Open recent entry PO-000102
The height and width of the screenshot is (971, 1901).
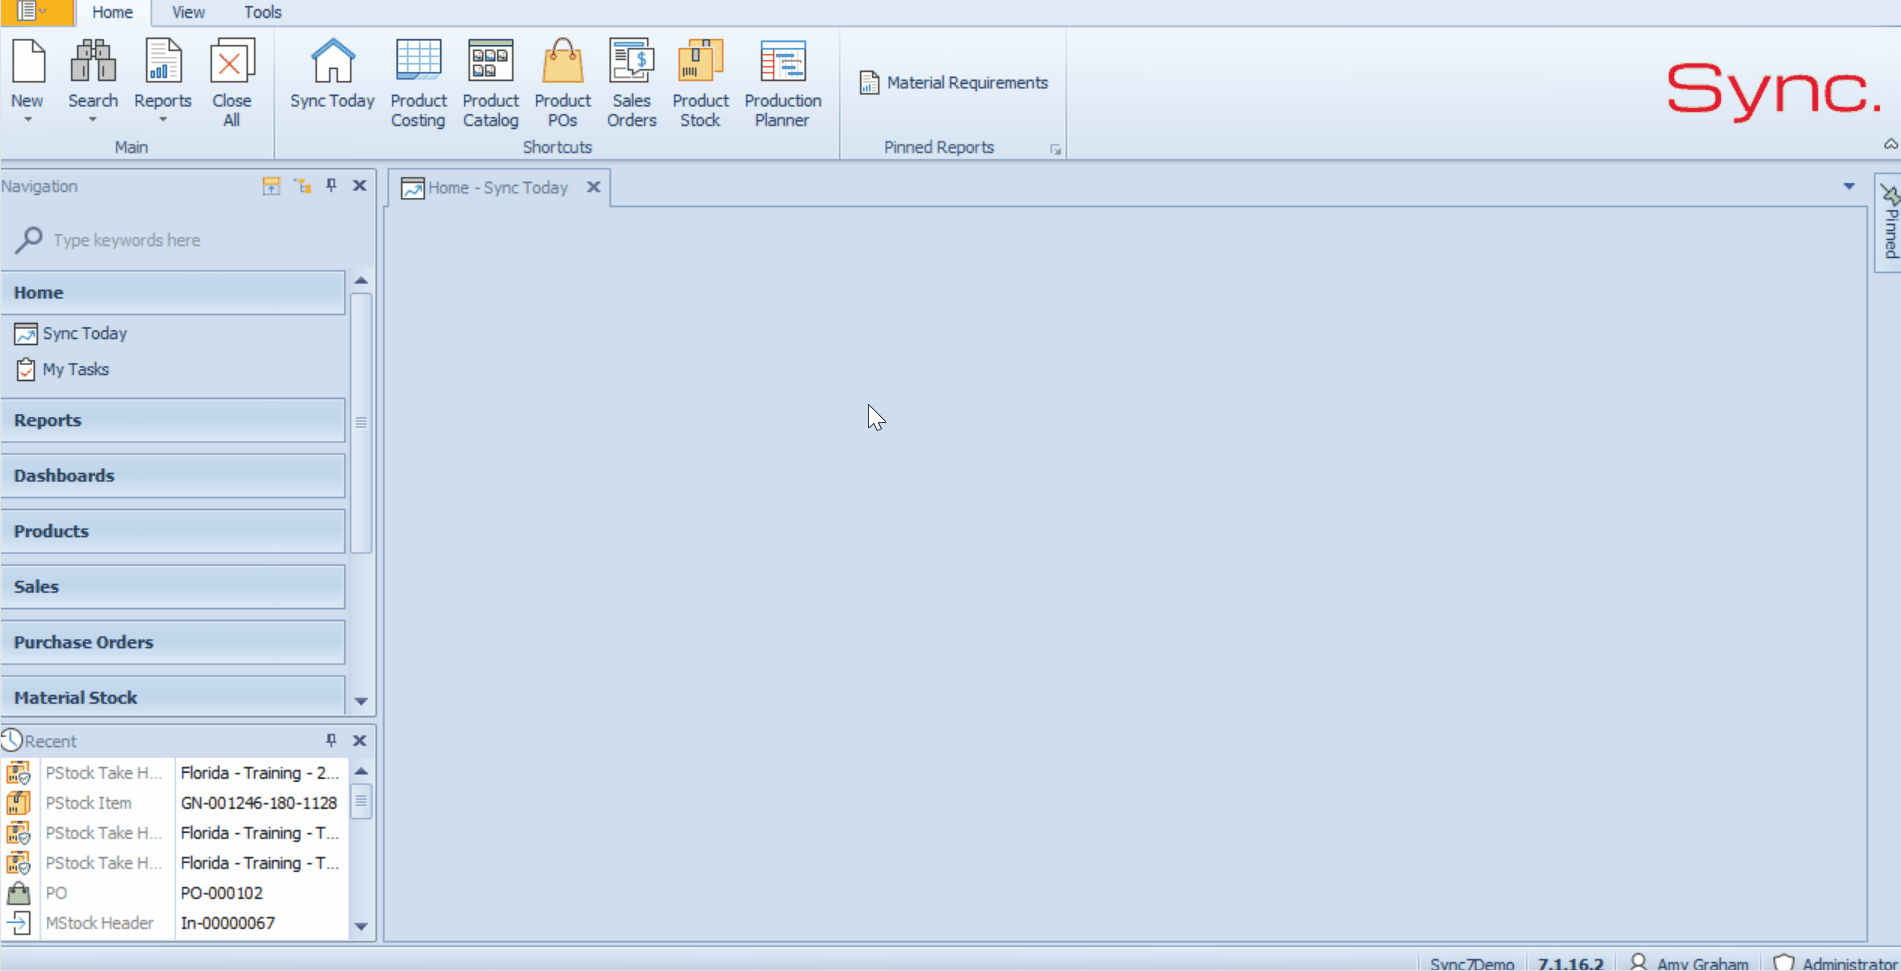222,893
